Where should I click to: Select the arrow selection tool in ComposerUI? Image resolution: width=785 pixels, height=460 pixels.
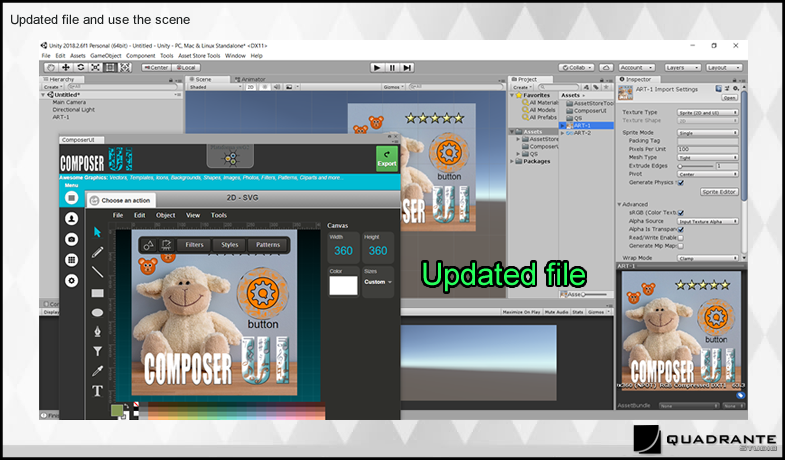point(97,232)
